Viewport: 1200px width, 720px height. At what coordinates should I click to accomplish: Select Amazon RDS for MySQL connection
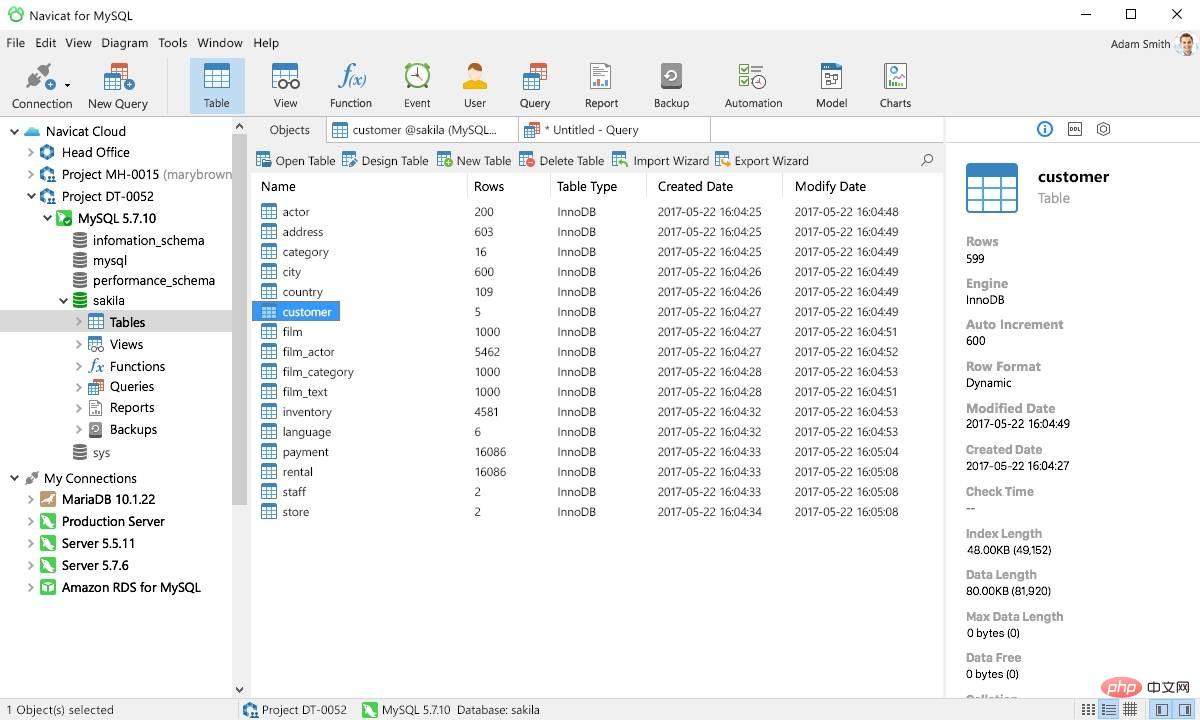coord(131,587)
